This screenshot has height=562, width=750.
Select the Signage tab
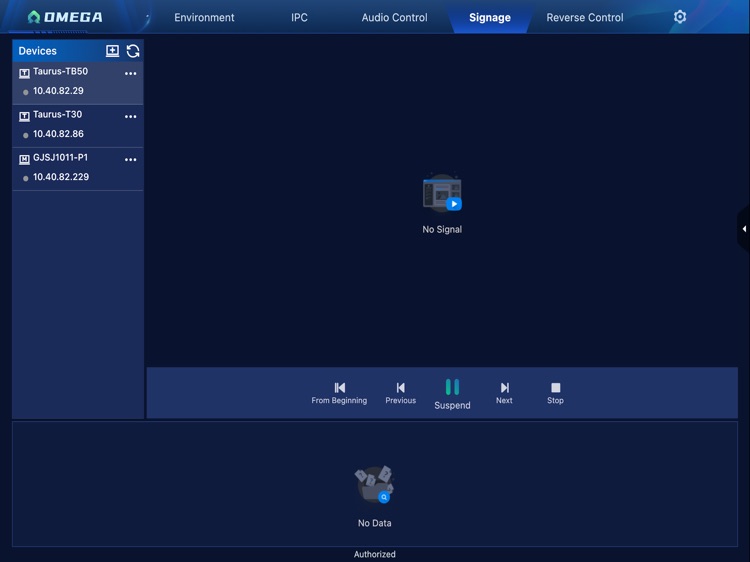coord(490,18)
